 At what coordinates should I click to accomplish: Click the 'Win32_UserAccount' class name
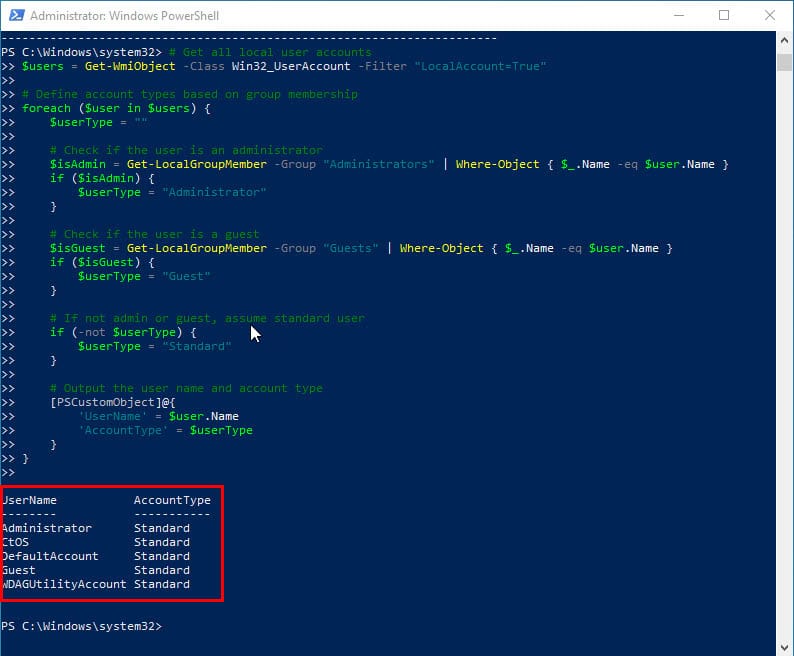291,66
